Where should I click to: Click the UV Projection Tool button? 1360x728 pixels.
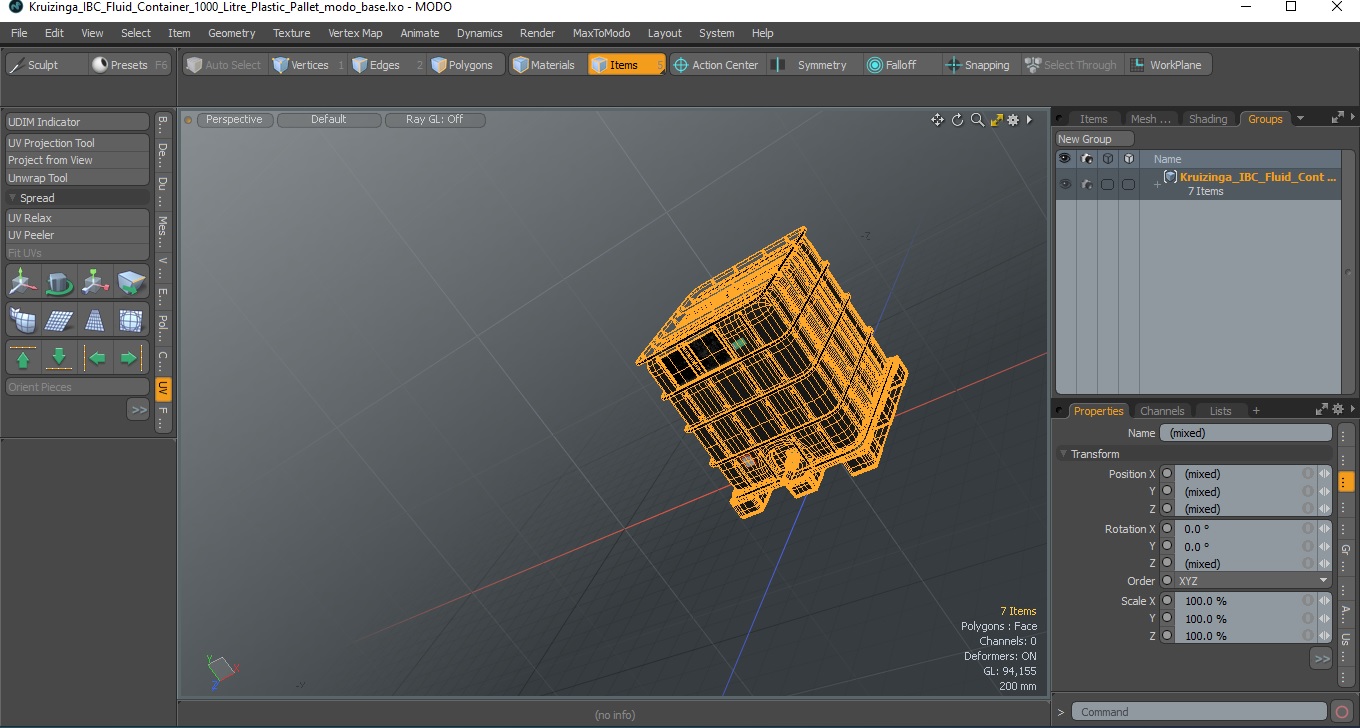tap(77, 143)
